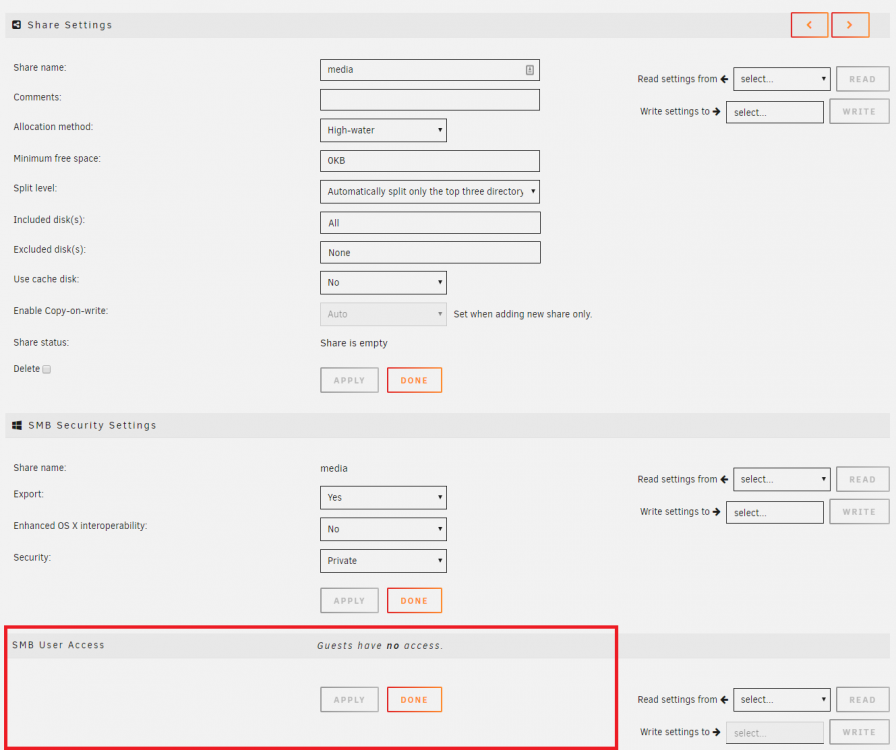Click DONE under Share Settings
896x750 pixels.
click(414, 380)
